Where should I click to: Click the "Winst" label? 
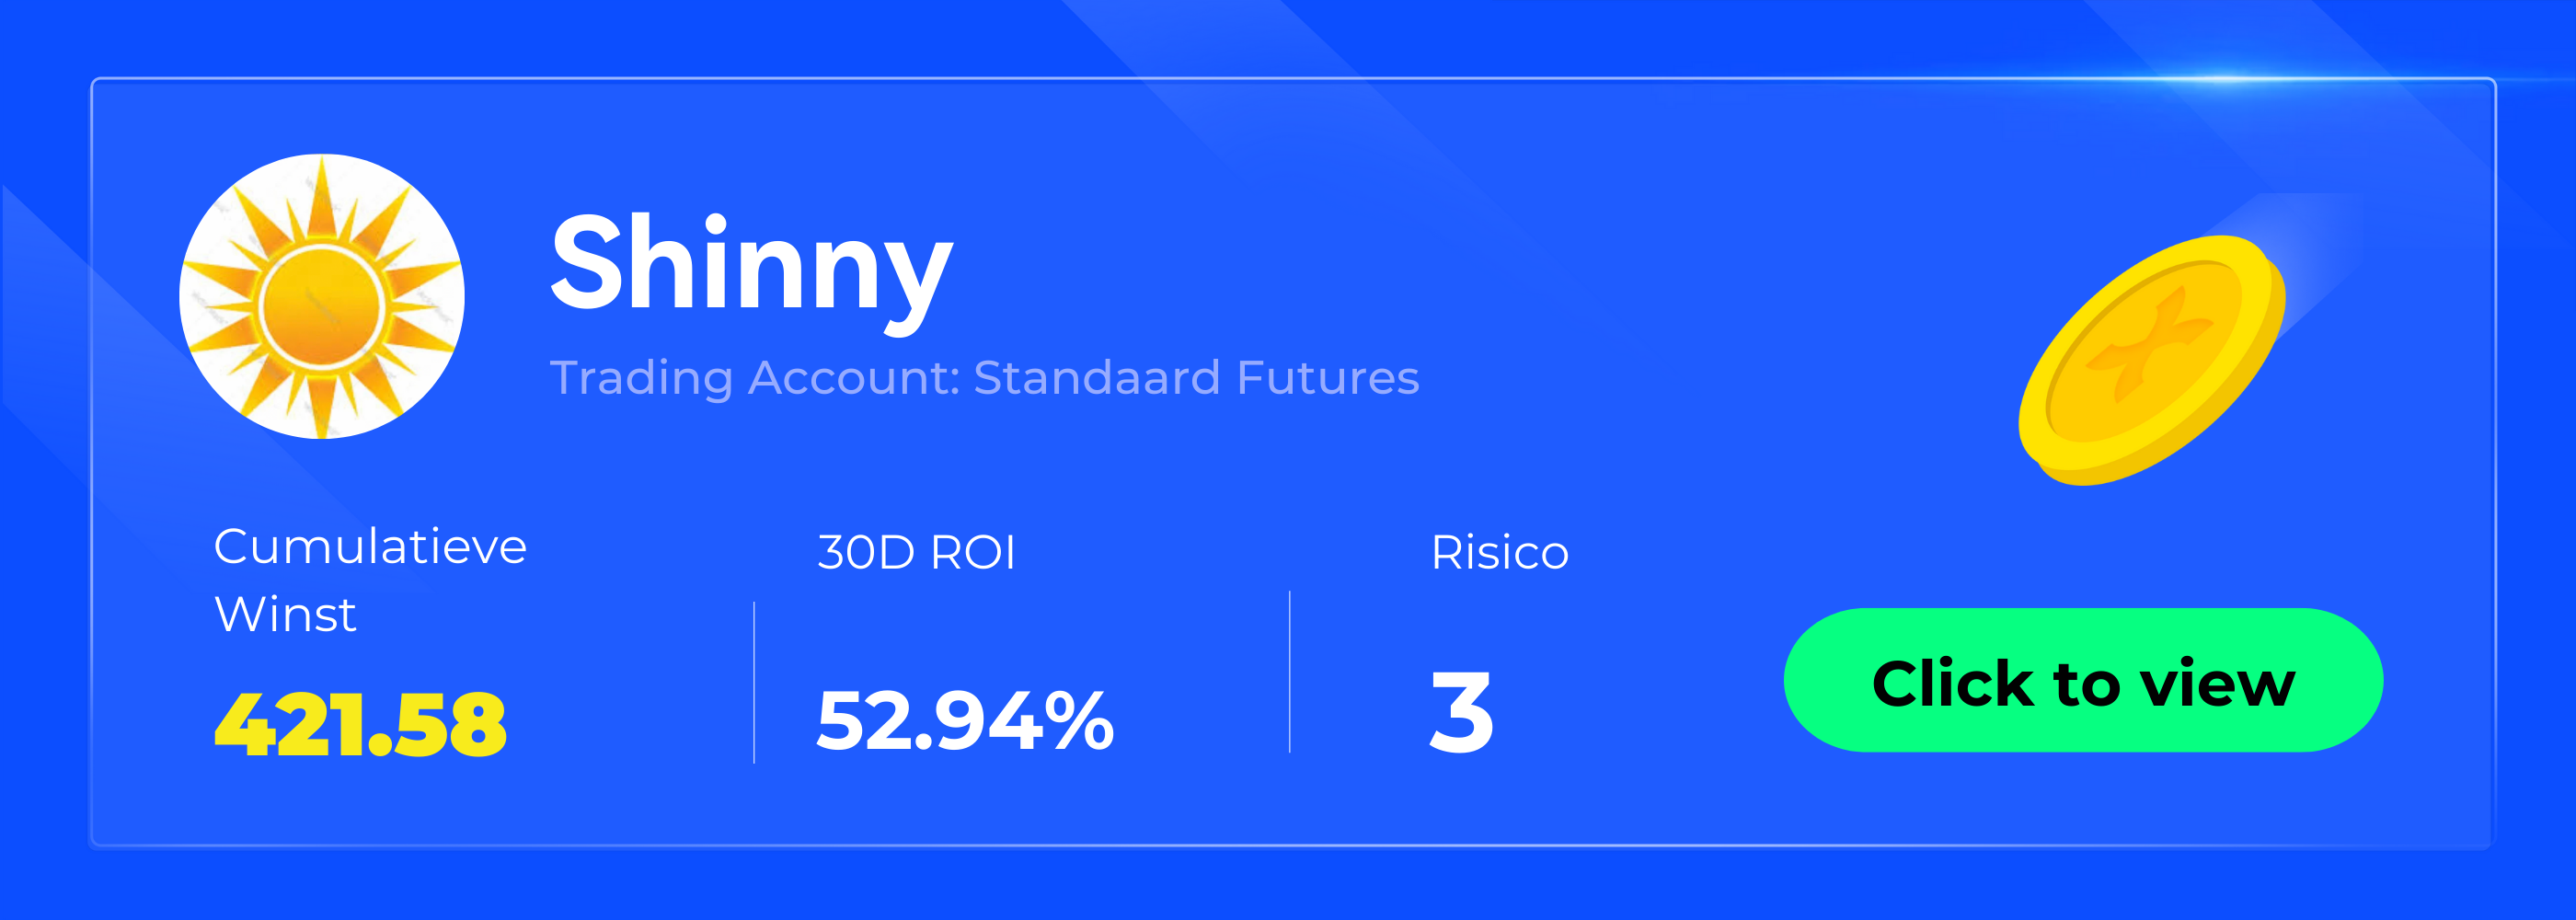(285, 614)
